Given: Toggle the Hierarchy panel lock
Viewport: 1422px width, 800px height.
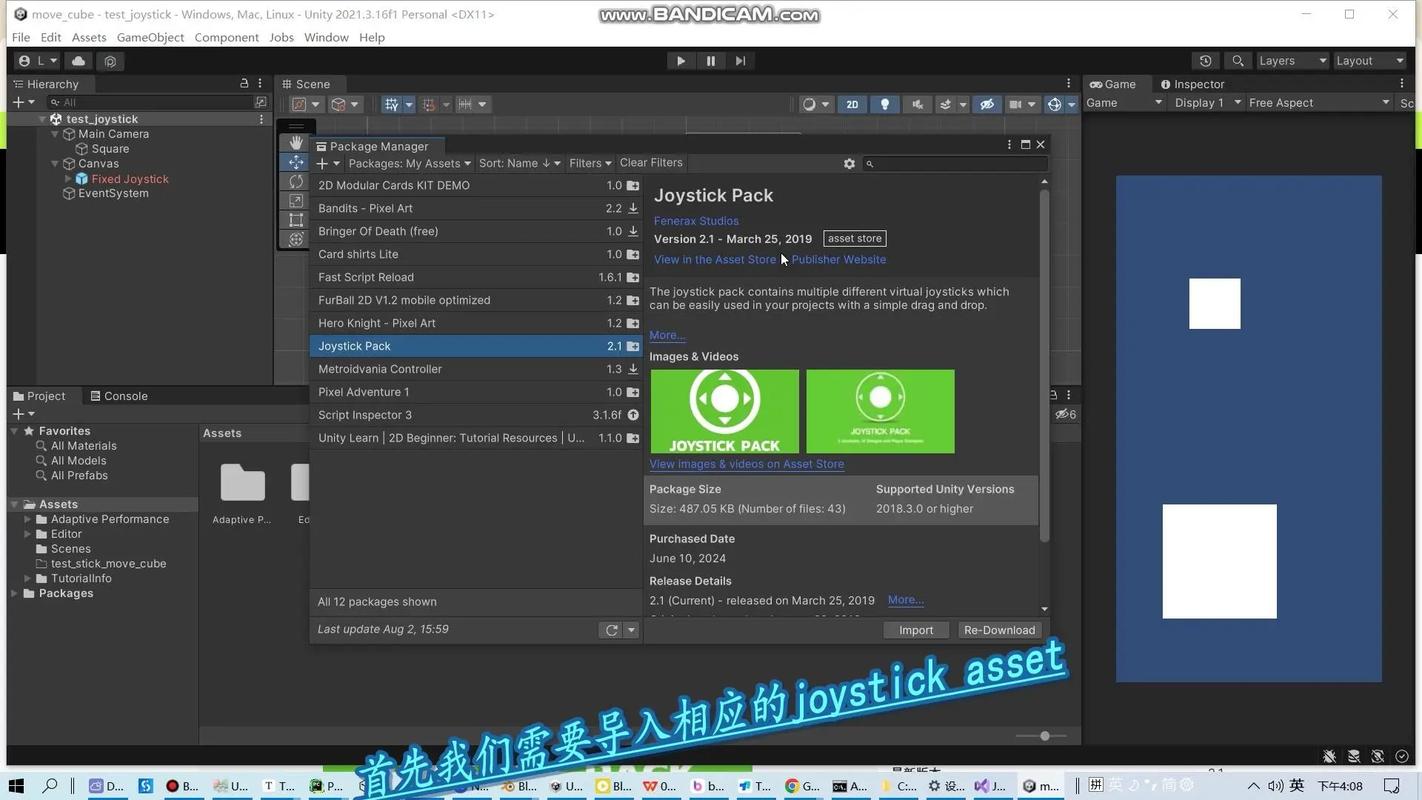Looking at the screenshot, I should 244,84.
